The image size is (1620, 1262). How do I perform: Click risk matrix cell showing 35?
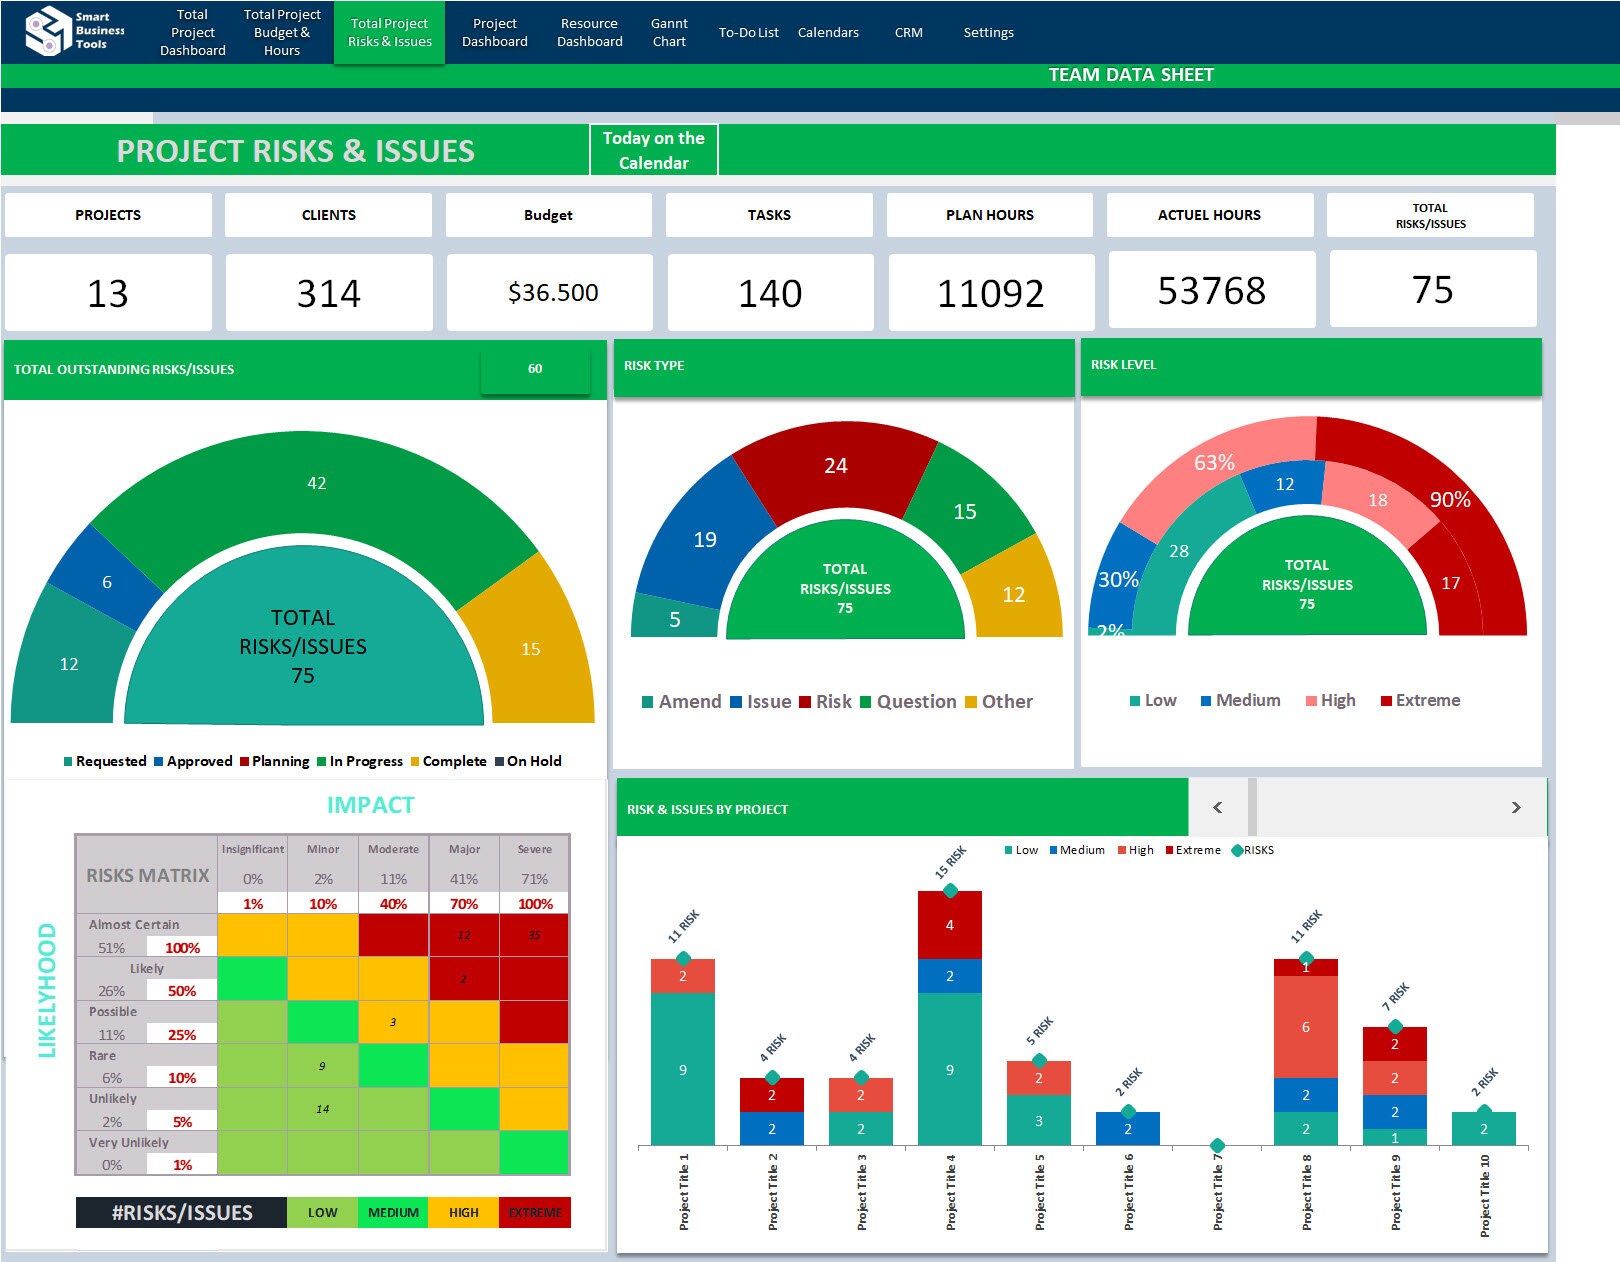(534, 935)
